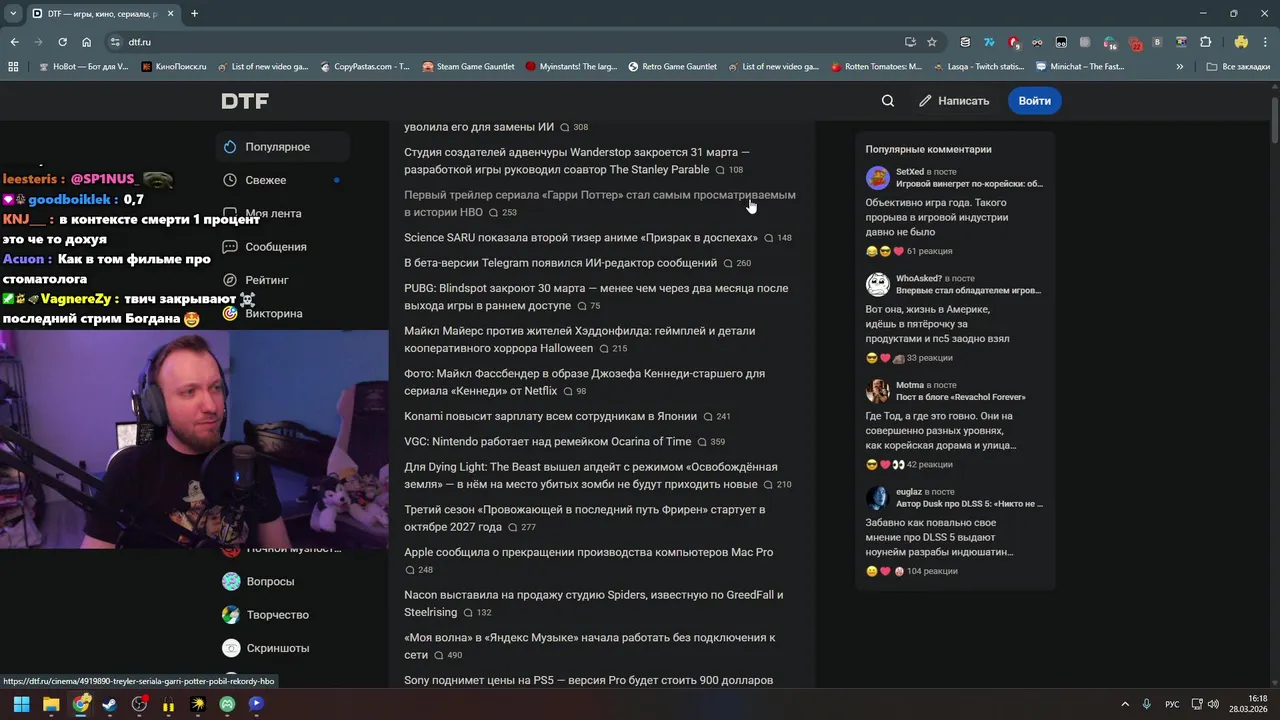Screen dimensions: 1280x720
Task: Reload the dtf.ru page
Action: tap(62, 42)
